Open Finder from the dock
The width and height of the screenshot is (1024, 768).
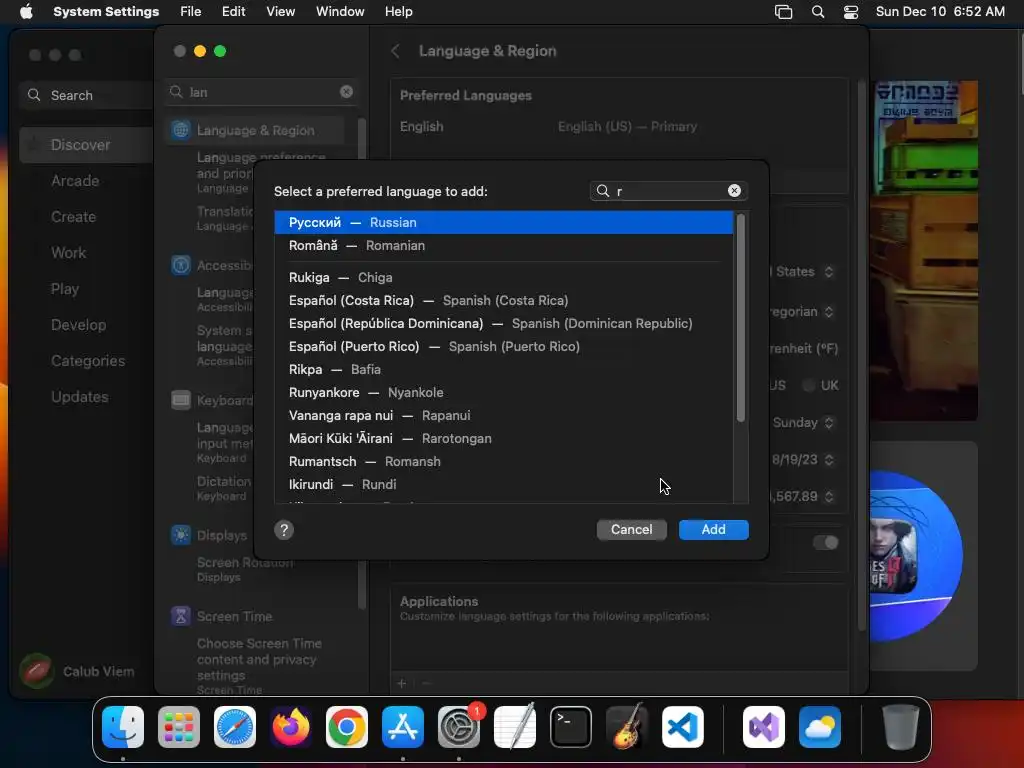123,727
